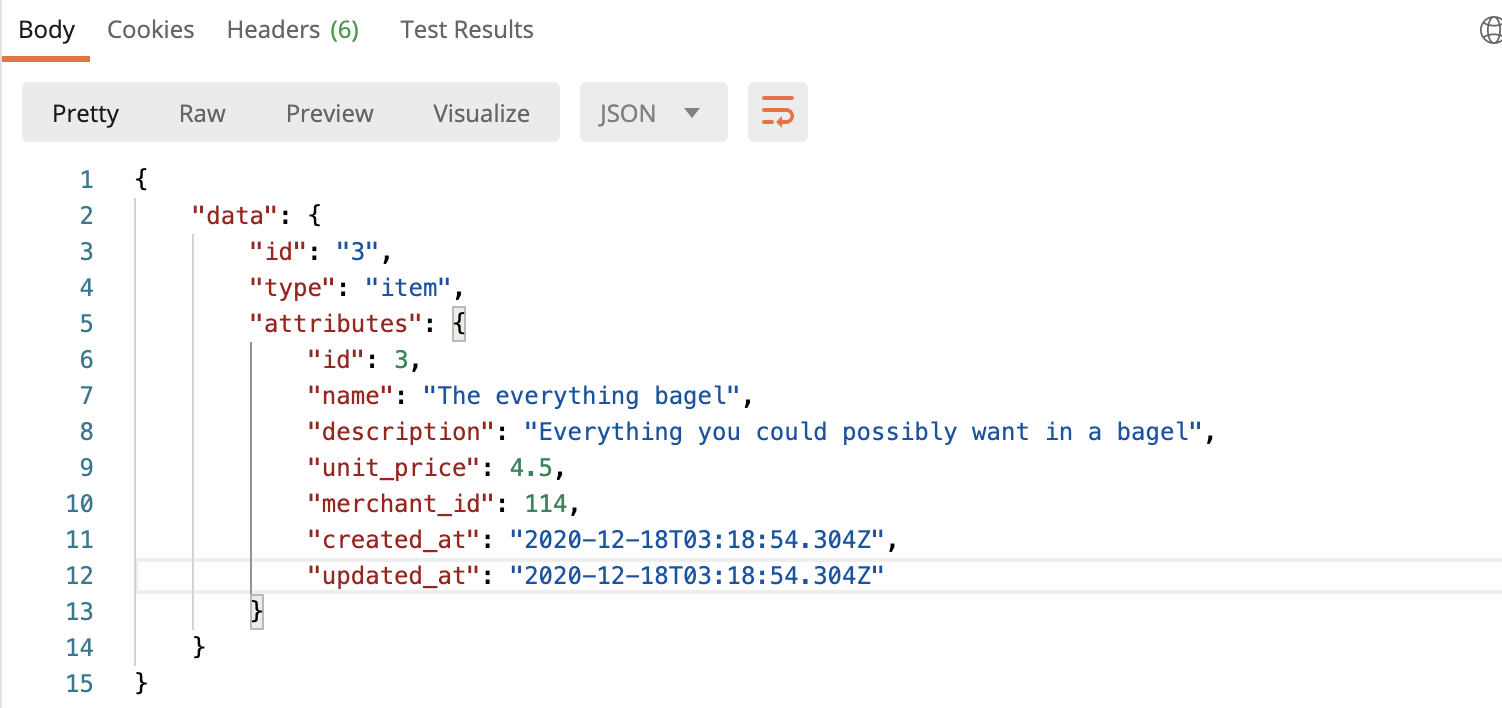Select the Preview view mode
This screenshot has width=1502, height=708.
click(x=330, y=113)
